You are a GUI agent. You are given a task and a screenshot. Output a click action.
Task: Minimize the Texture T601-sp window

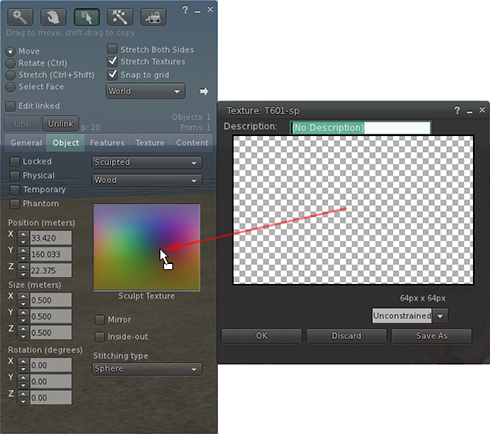pos(470,111)
